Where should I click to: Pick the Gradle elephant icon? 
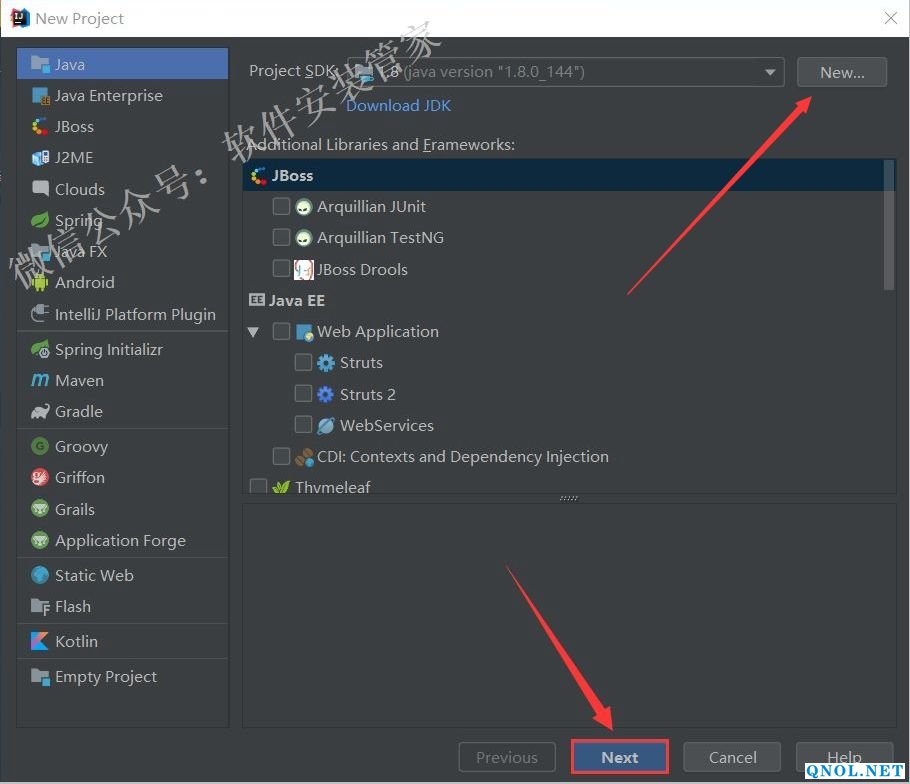pos(40,412)
